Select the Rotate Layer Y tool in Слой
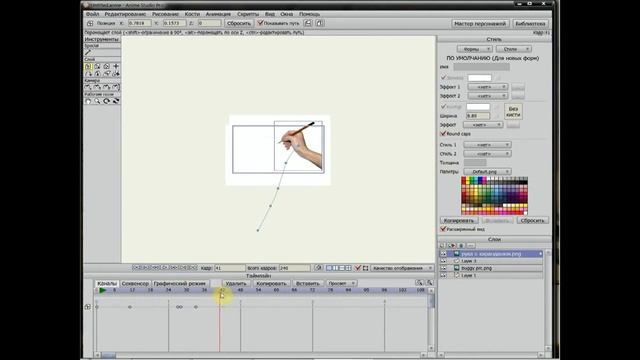This screenshot has height=360, width=640. (x=97, y=73)
